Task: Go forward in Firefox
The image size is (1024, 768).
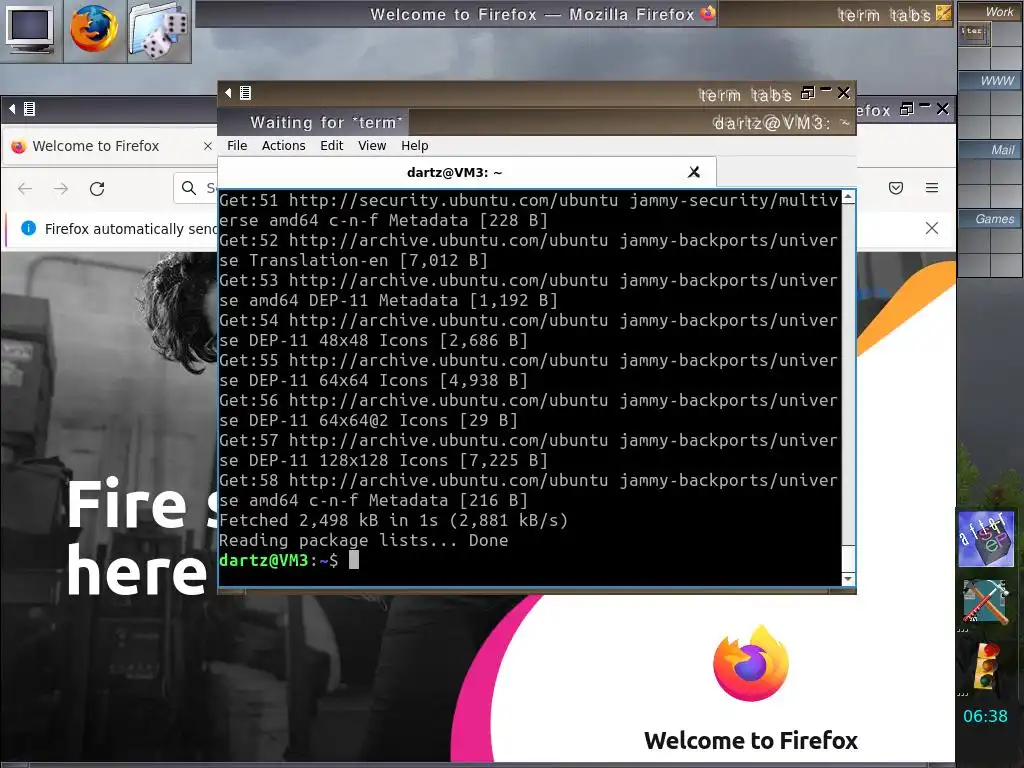Action: pos(61,189)
